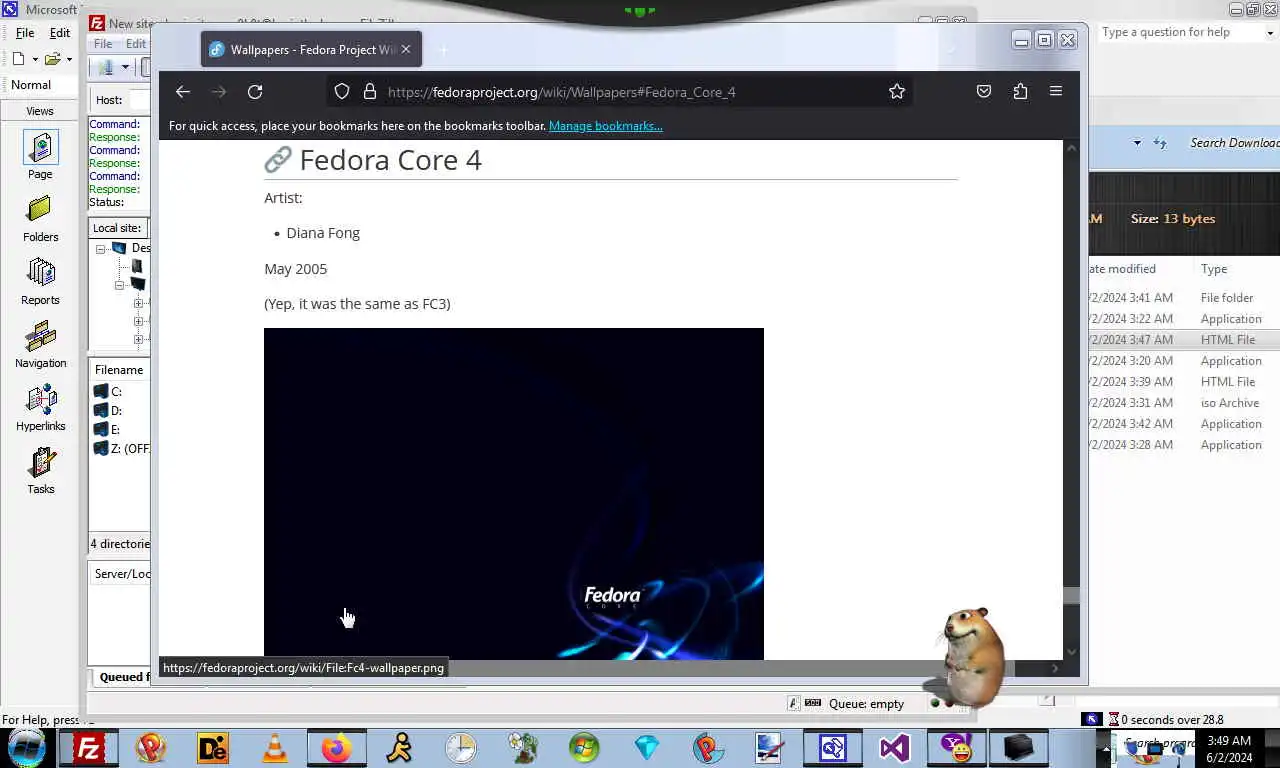Click the Filename column header in FileZilla
This screenshot has width=1280, height=768.
(x=119, y=370)
